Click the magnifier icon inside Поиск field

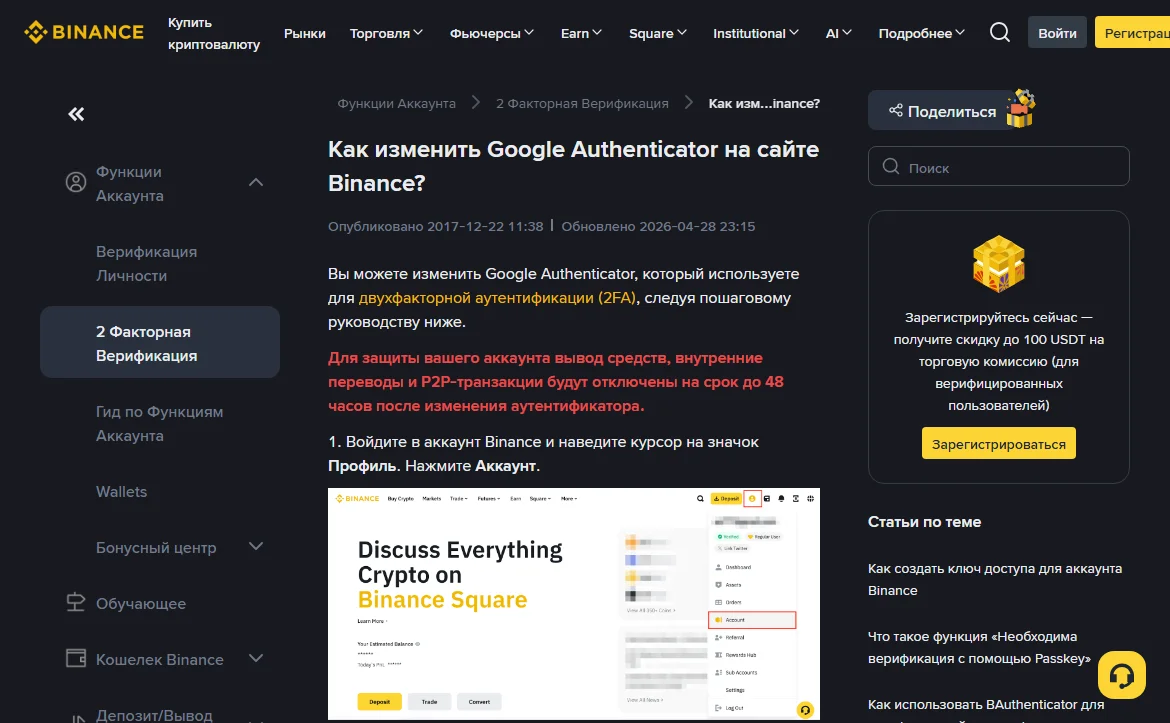tap(890, 166)
